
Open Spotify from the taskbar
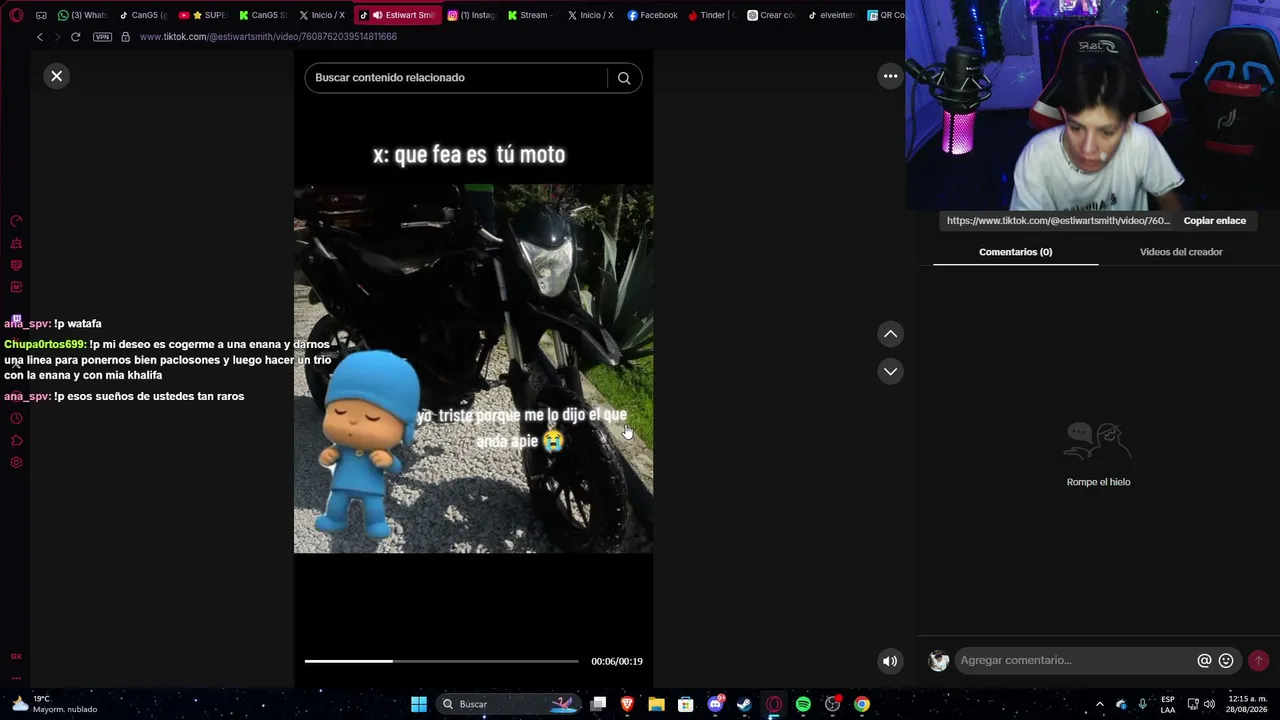pos(803,704)
